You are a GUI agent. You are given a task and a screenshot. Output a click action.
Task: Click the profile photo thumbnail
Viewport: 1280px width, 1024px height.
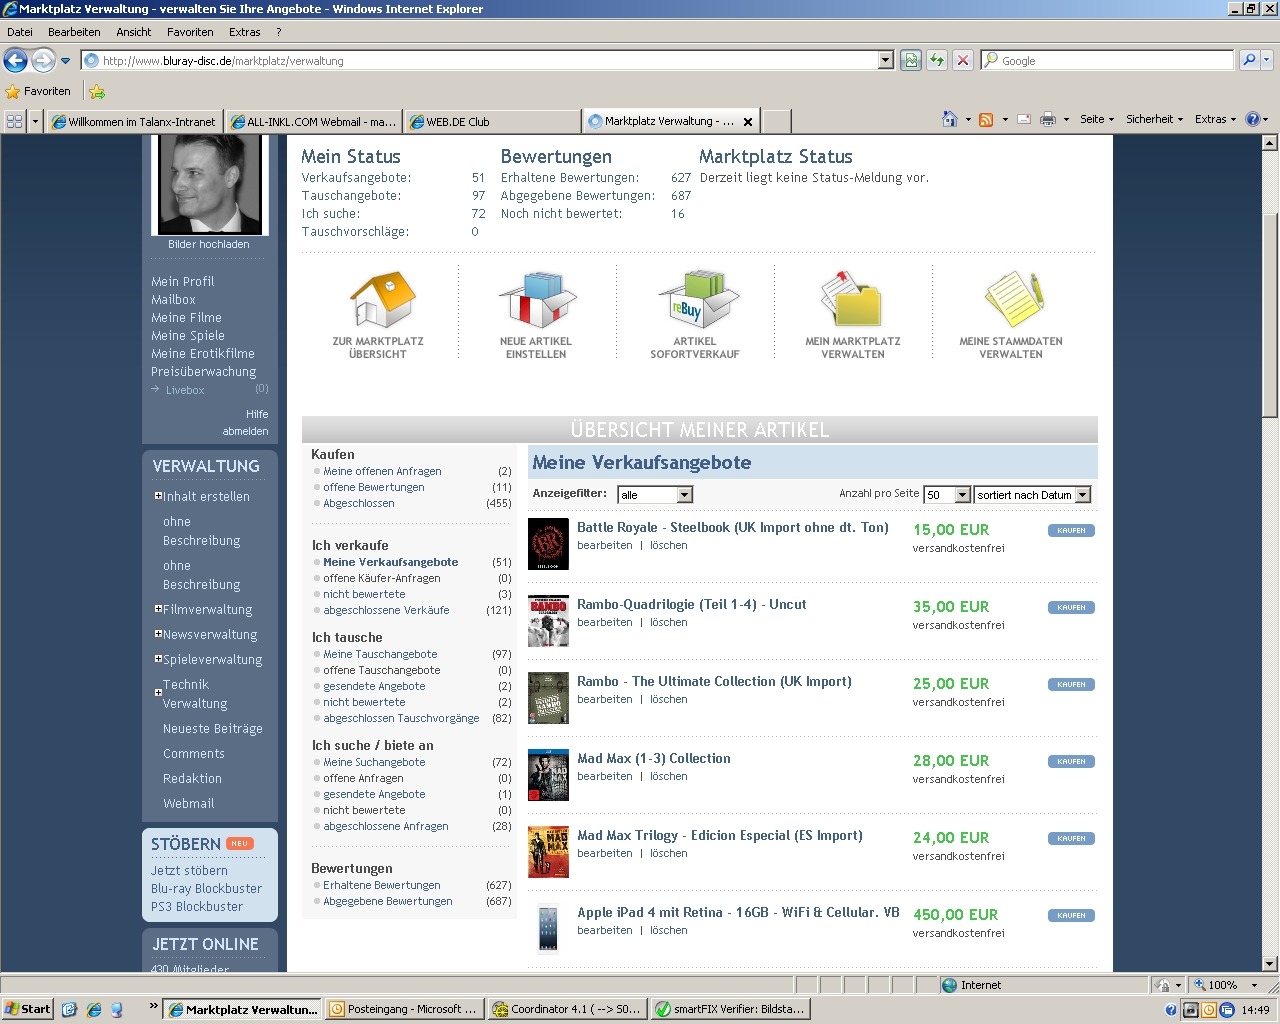click(210, 185)
